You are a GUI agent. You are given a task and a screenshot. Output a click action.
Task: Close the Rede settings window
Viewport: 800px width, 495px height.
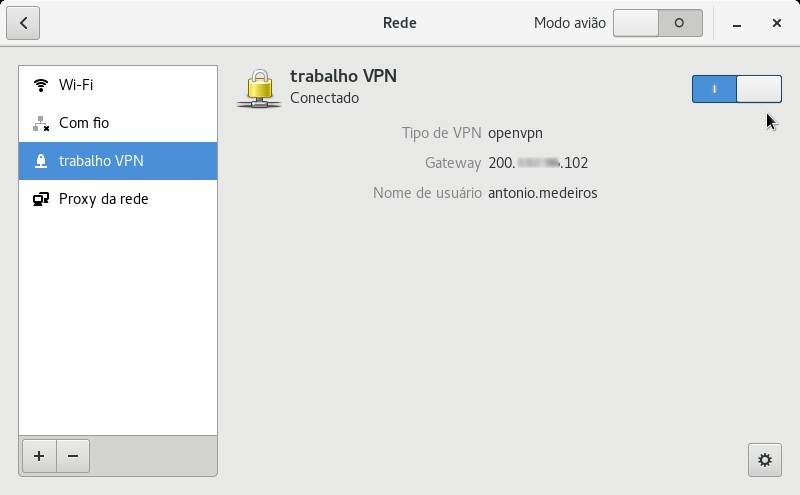777,23
